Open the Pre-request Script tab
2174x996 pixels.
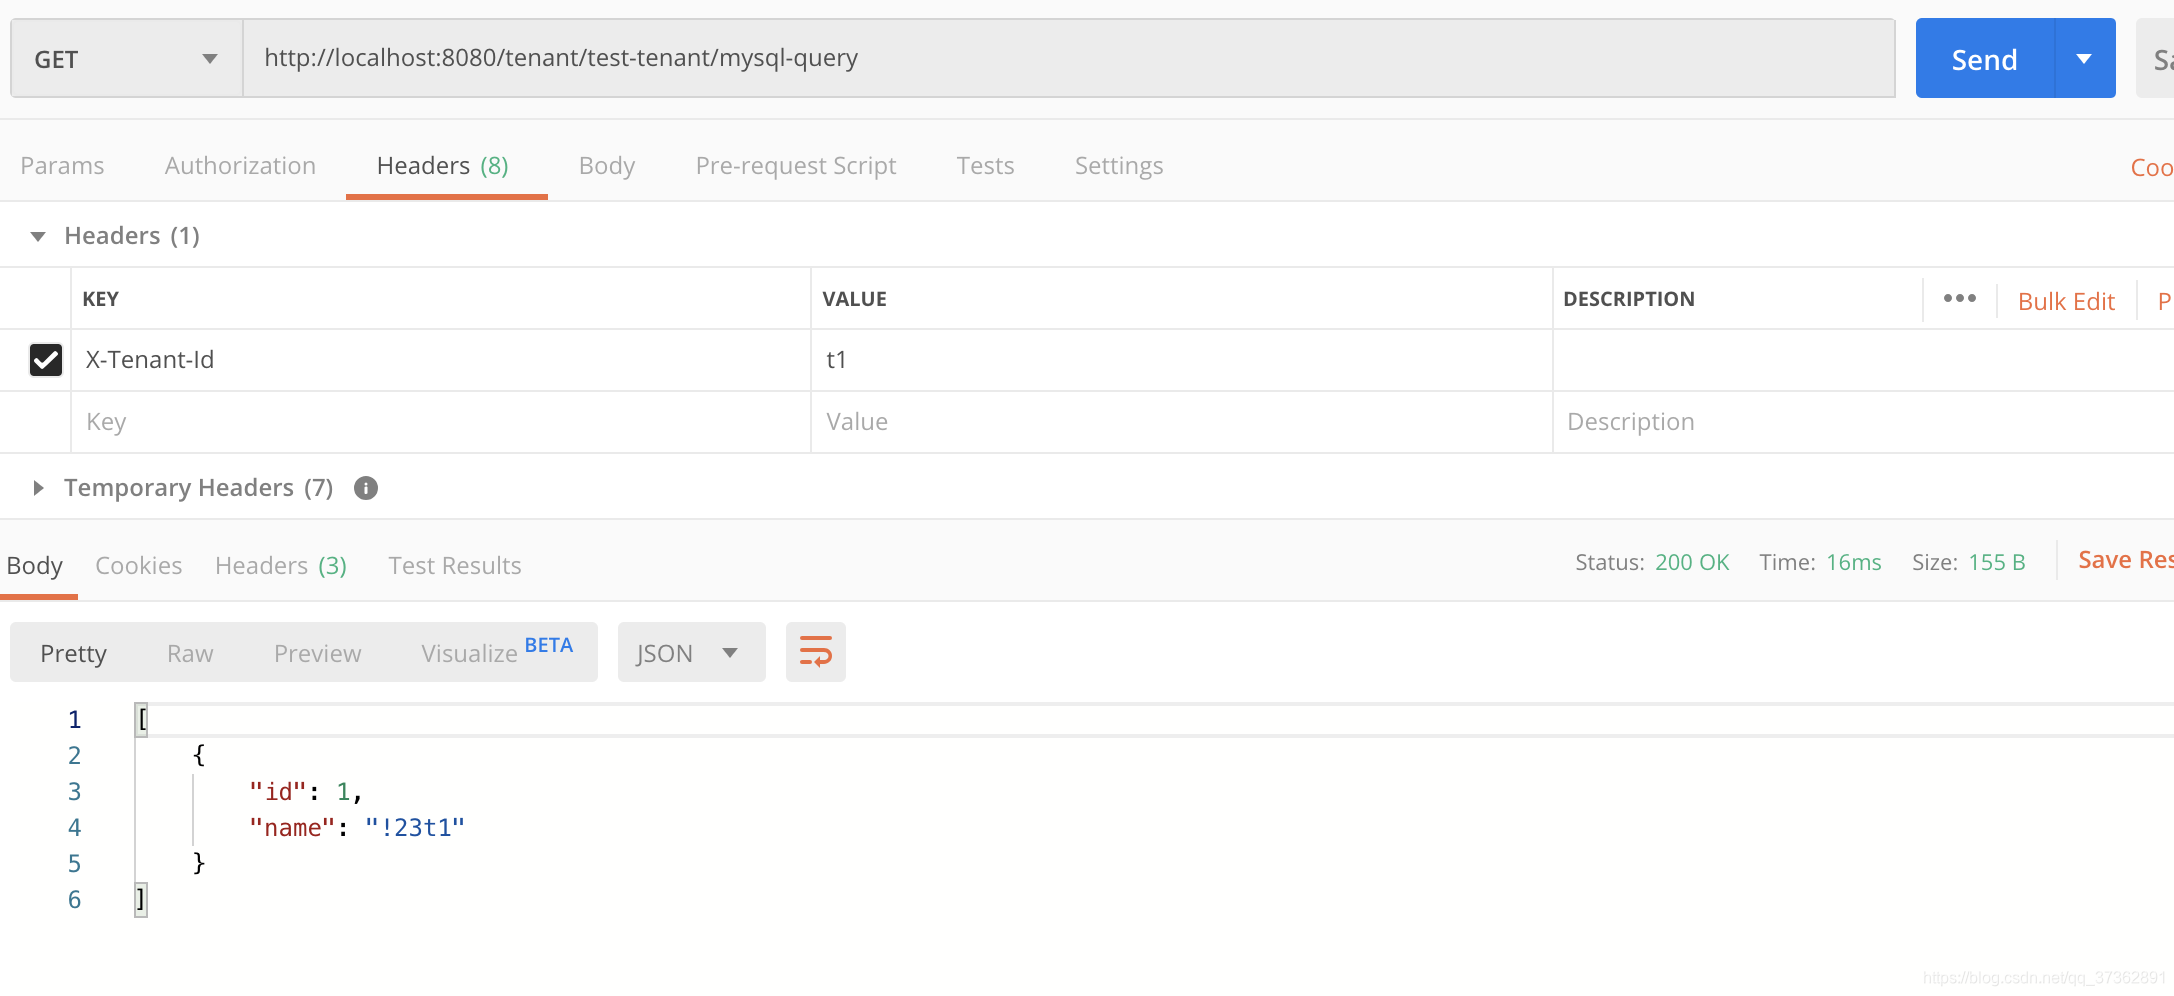coord(796,165)
